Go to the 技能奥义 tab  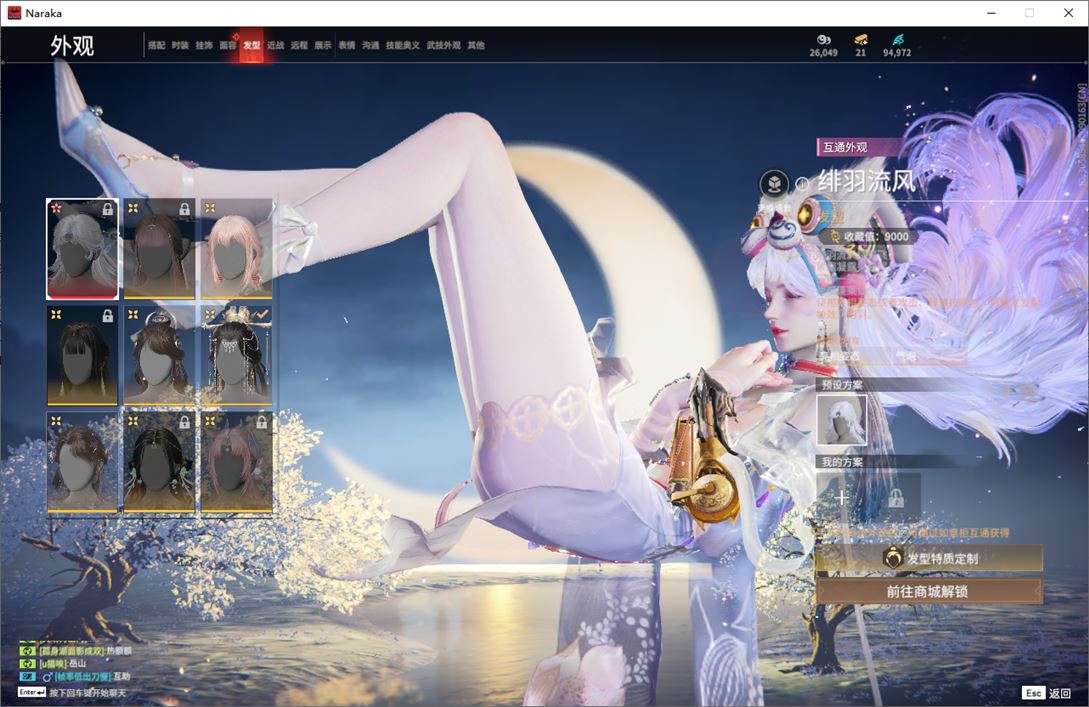403,45
